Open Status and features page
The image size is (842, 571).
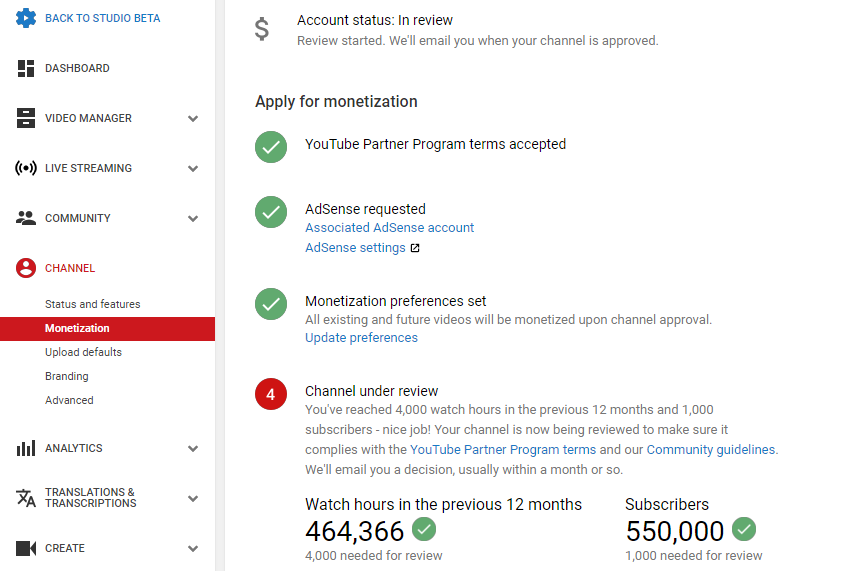coord(92,304)
